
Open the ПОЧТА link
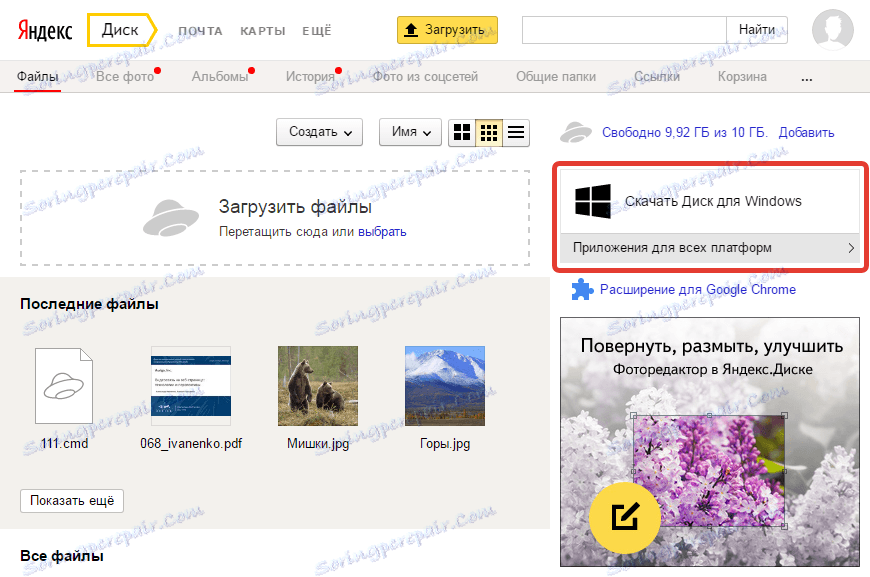200,31
